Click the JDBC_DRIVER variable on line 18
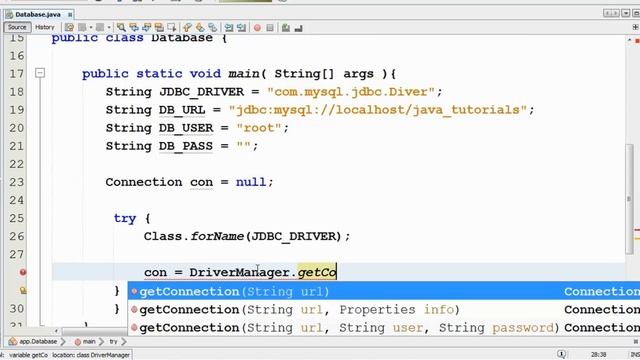 [x=202, y=92]
